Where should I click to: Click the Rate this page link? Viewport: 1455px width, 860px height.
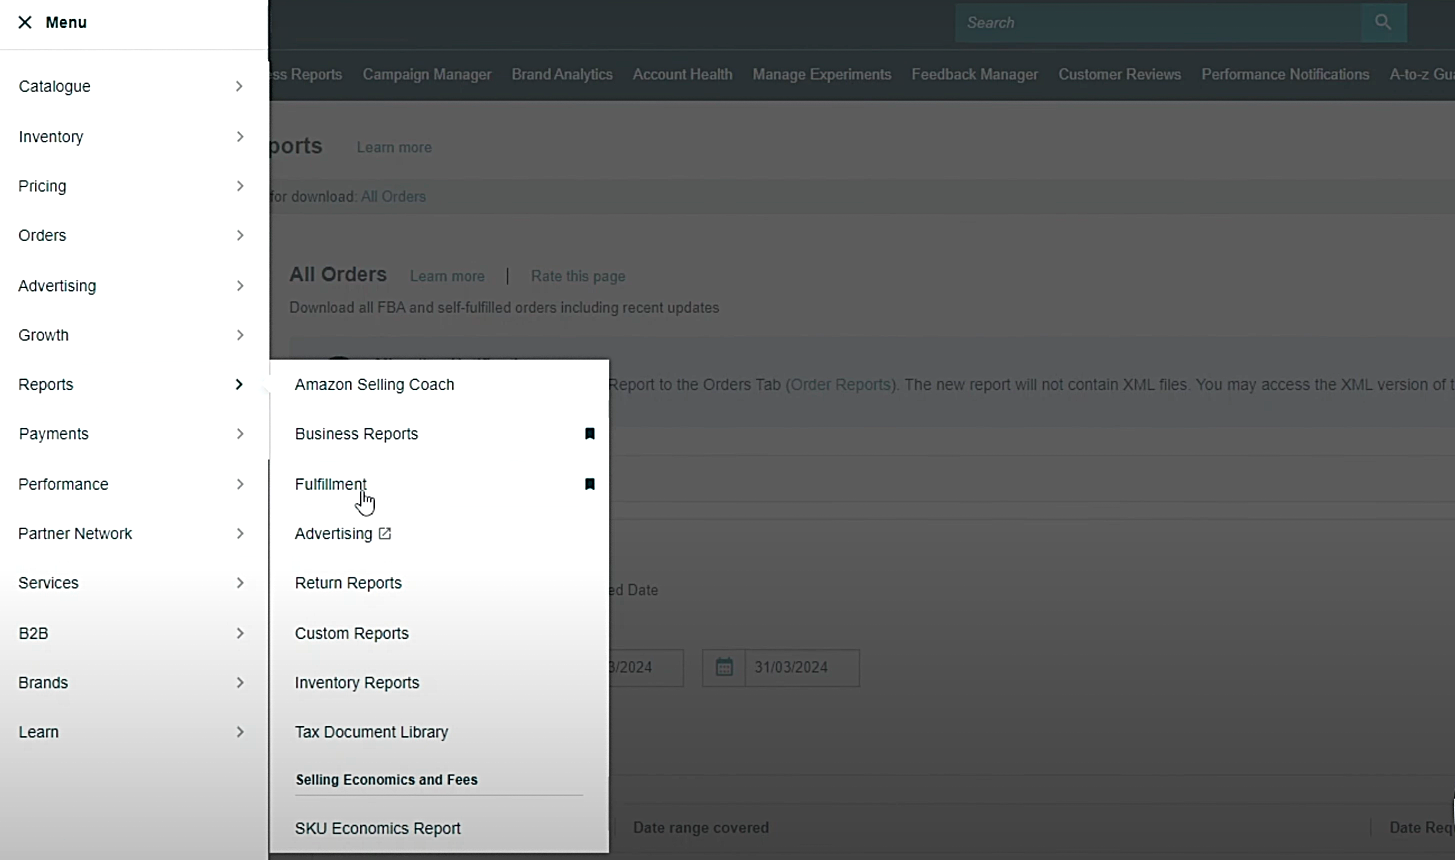point(578,276)
